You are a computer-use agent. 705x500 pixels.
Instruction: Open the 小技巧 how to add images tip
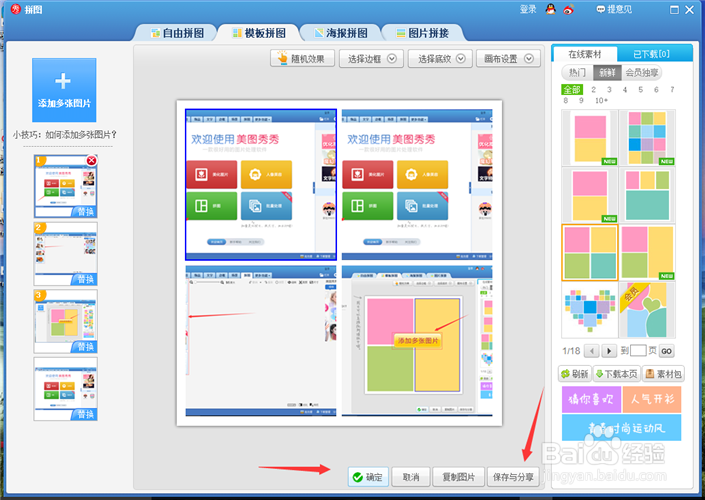[x=64, y=134]
